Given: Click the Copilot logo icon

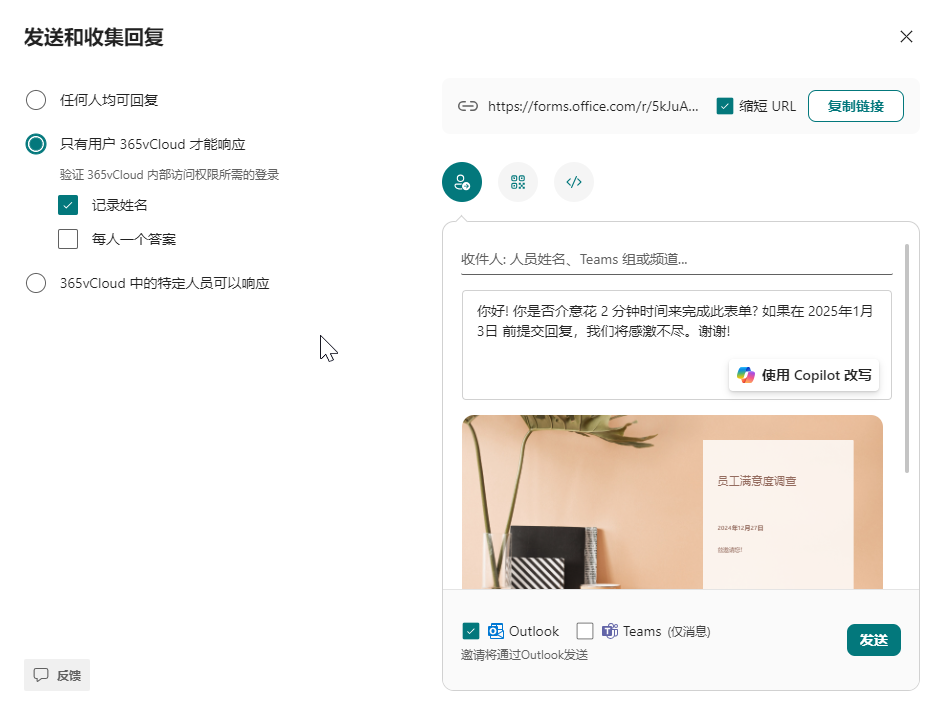Looking at the screenshot, I should coord(745,375).
